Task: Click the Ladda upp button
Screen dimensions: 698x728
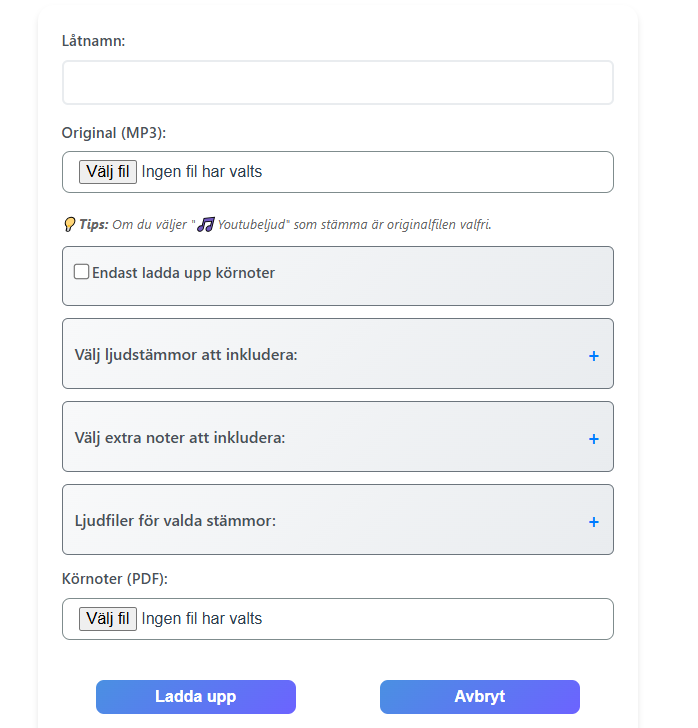Action: pos(196,697)
